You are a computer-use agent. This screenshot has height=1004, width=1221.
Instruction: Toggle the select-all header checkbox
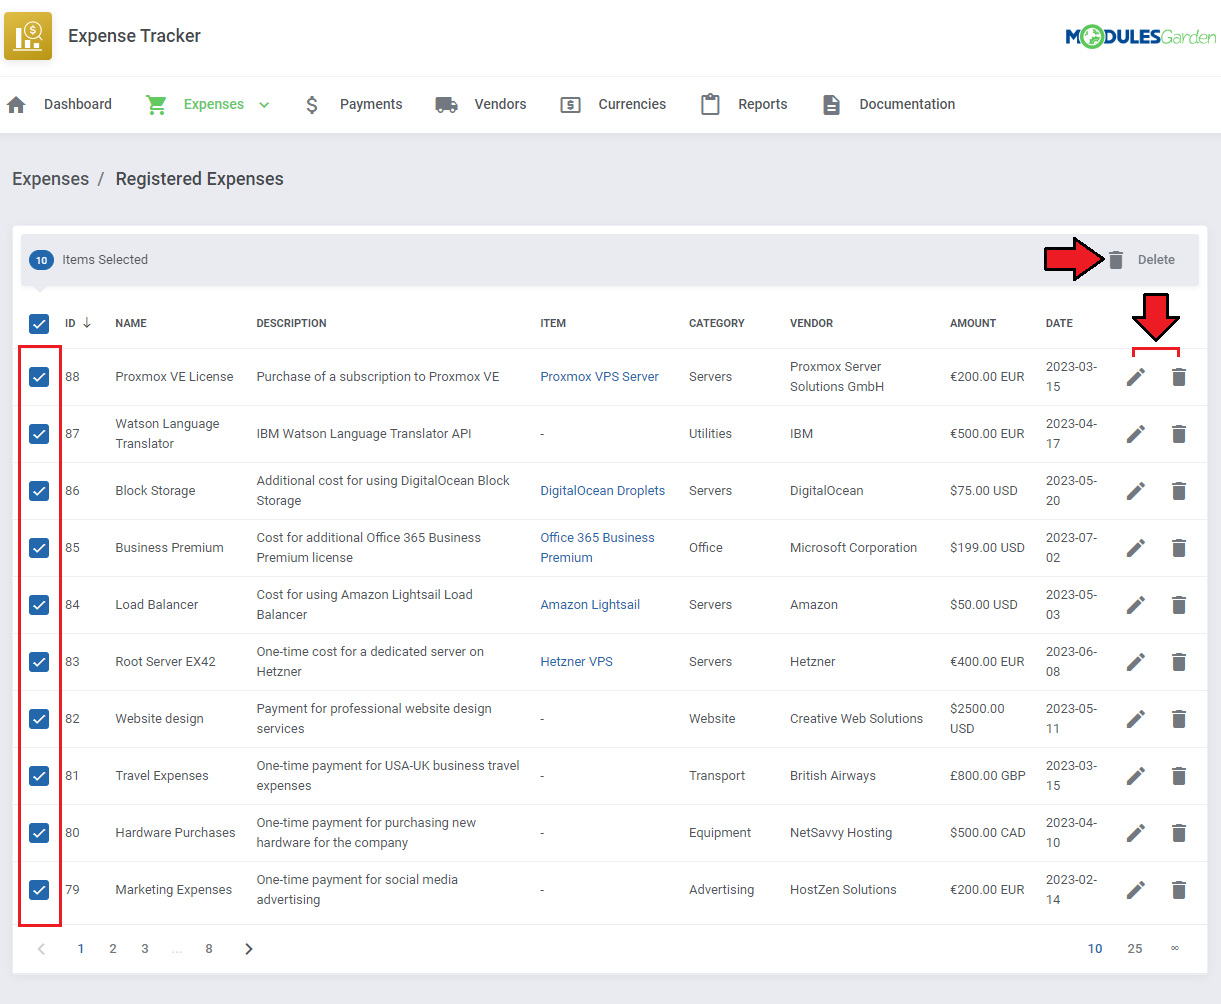(x=39, y=324)
